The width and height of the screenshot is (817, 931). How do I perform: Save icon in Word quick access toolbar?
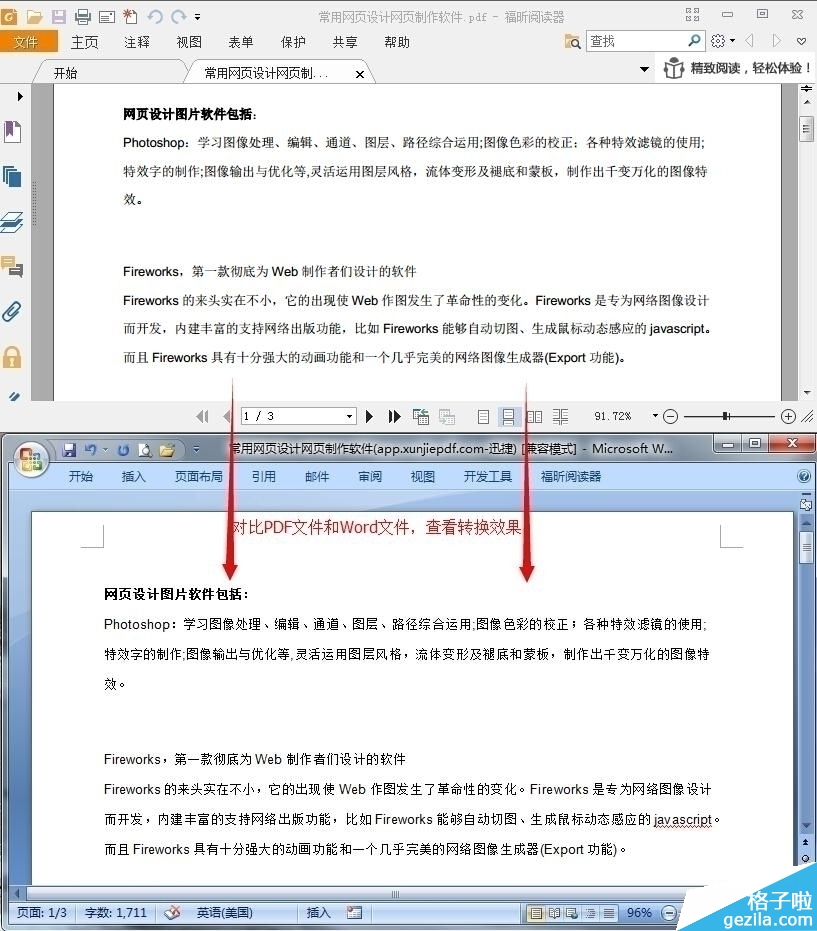pos(69,450)
